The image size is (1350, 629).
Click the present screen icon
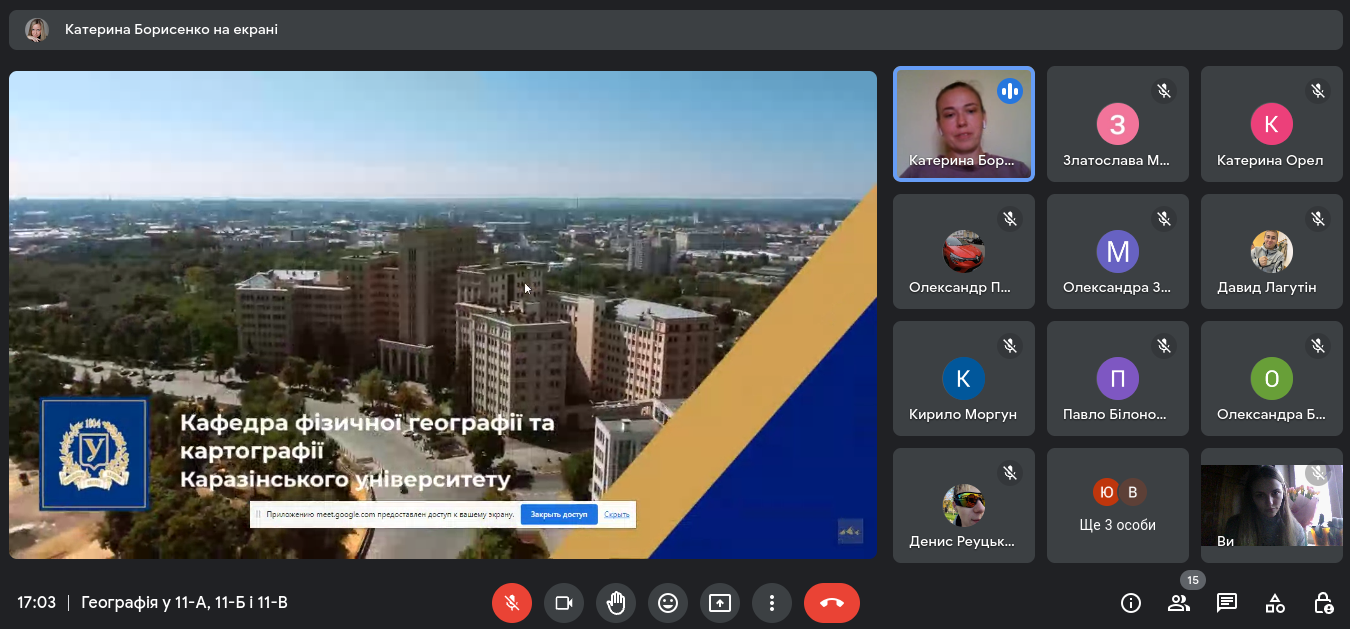point(720,603)
